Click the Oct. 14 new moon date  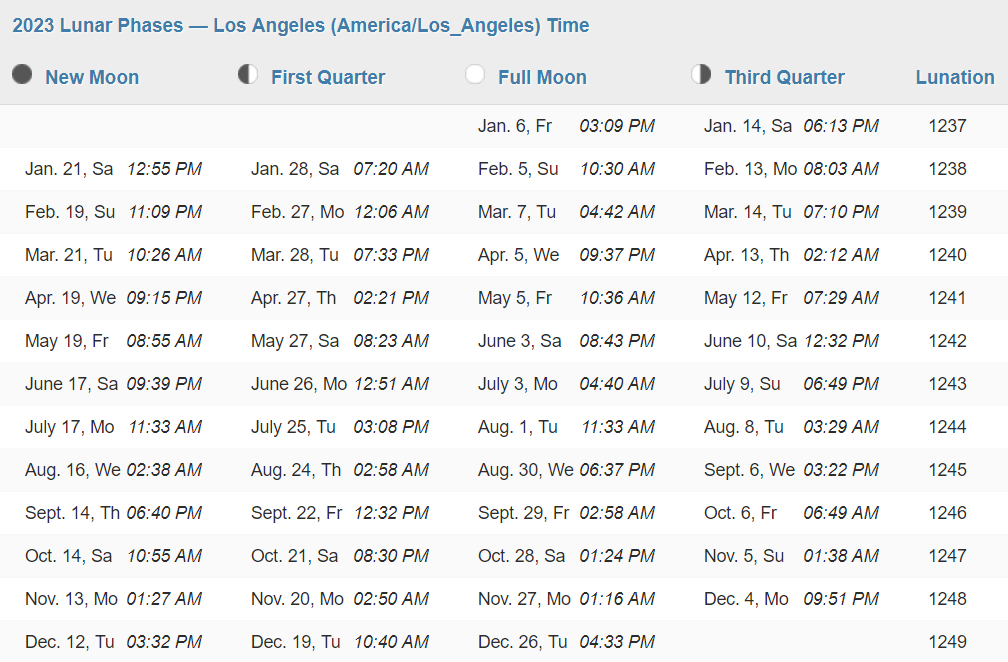click(x=69, y=556)
